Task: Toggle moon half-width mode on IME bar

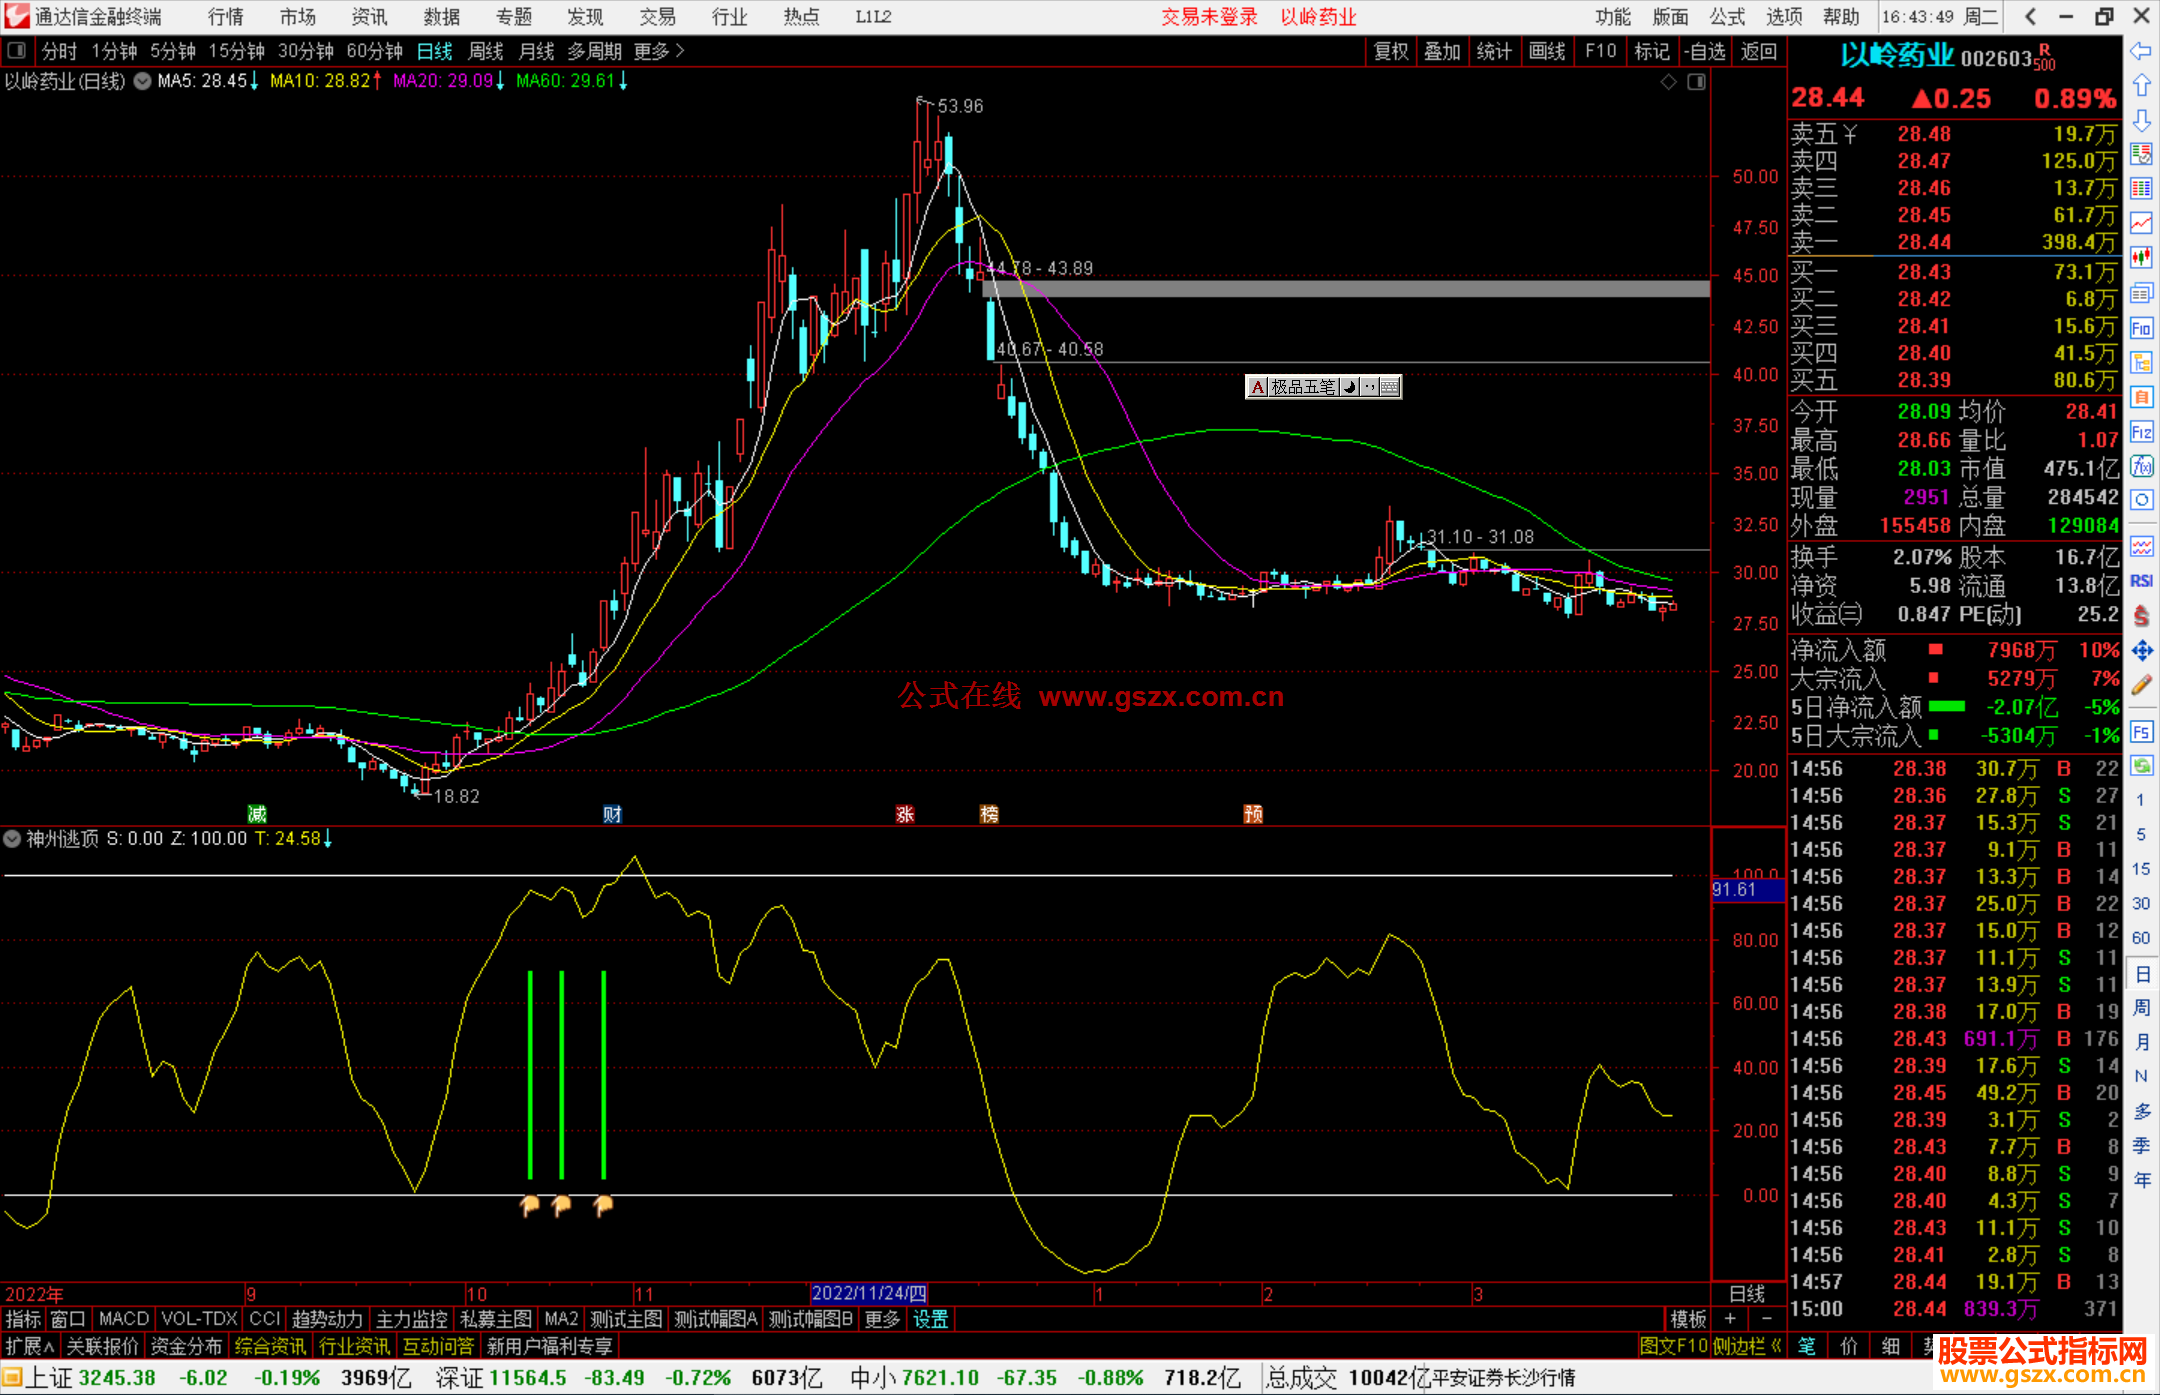Action: 1350,387
